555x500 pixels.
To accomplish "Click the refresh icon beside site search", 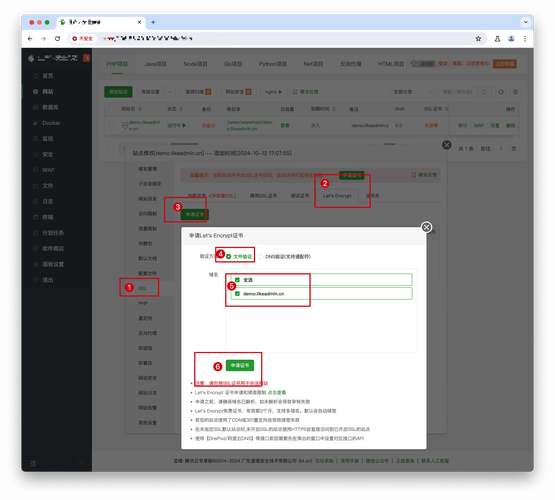I will pyautogui.click(x=501, y=92).
